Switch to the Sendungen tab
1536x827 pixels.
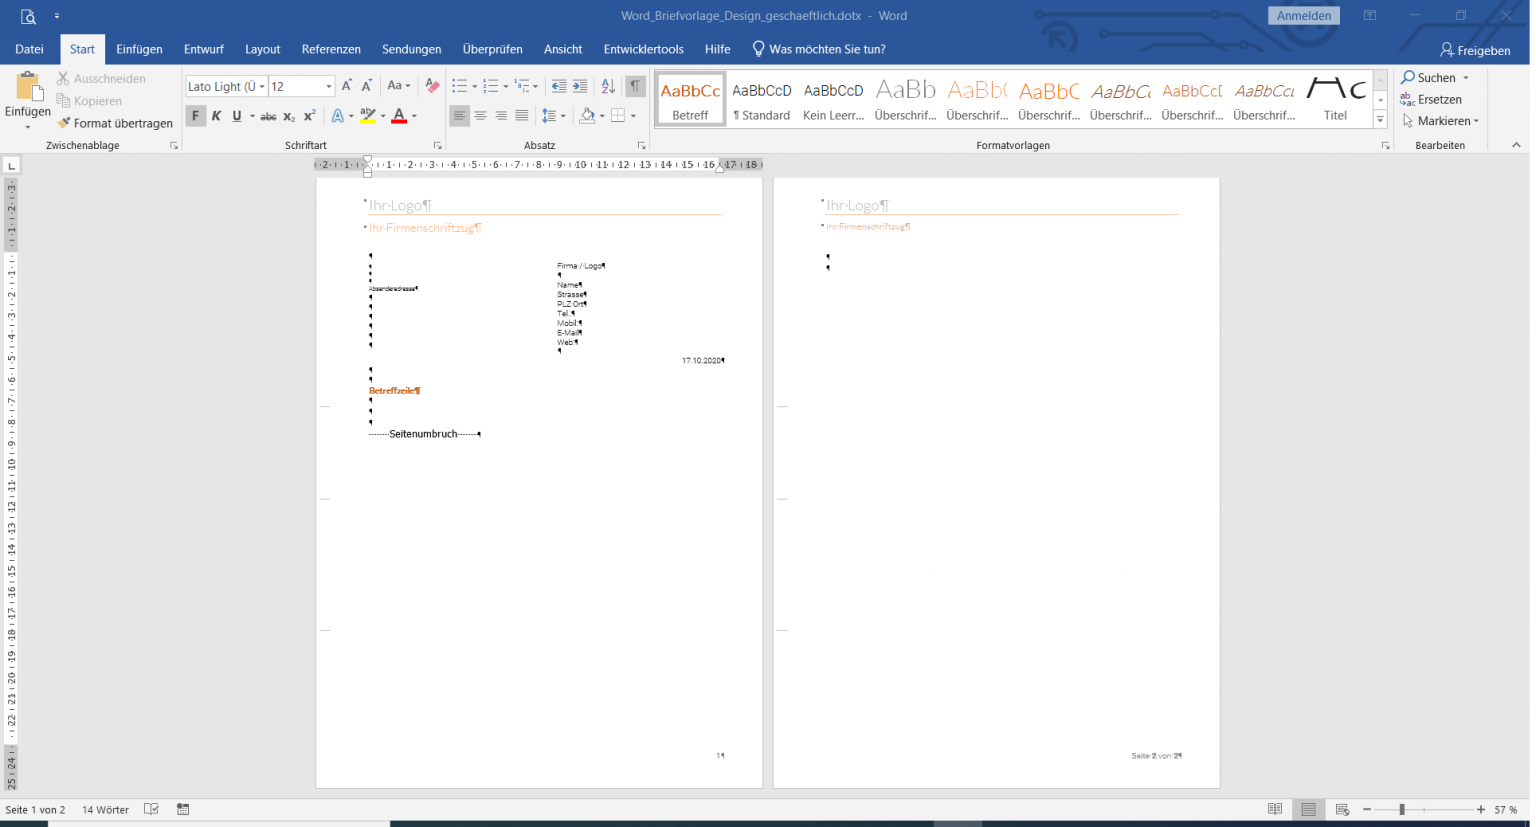(411, 48)
